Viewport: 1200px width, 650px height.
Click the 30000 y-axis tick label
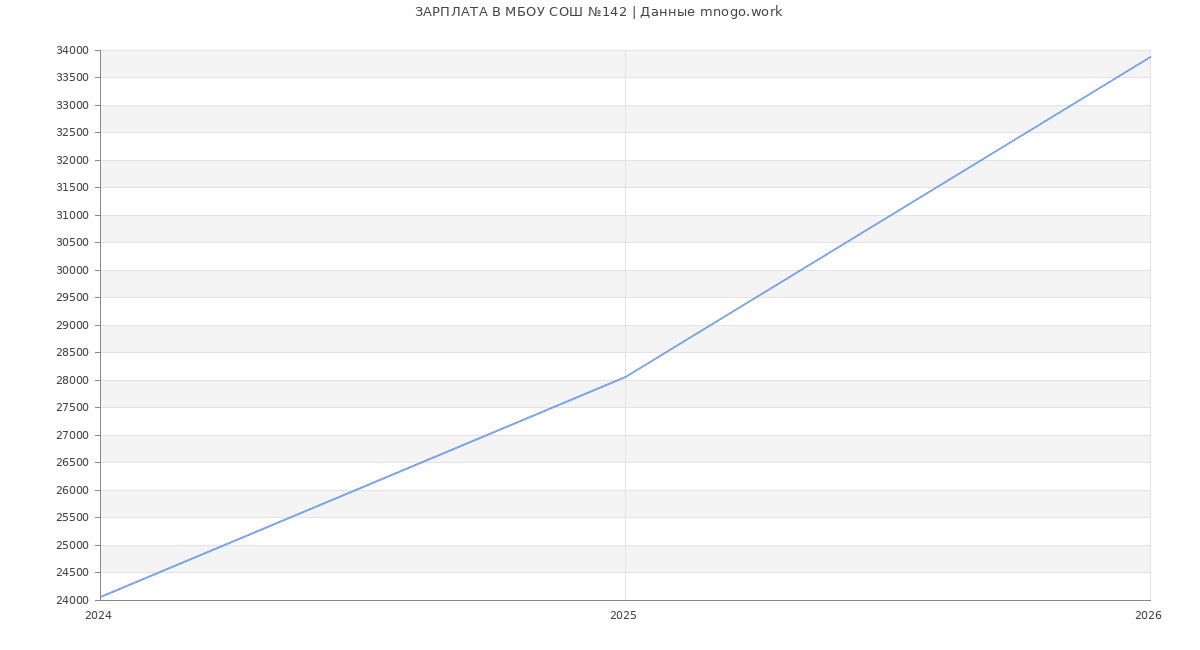pyautogui.click(x=72, y=270)
